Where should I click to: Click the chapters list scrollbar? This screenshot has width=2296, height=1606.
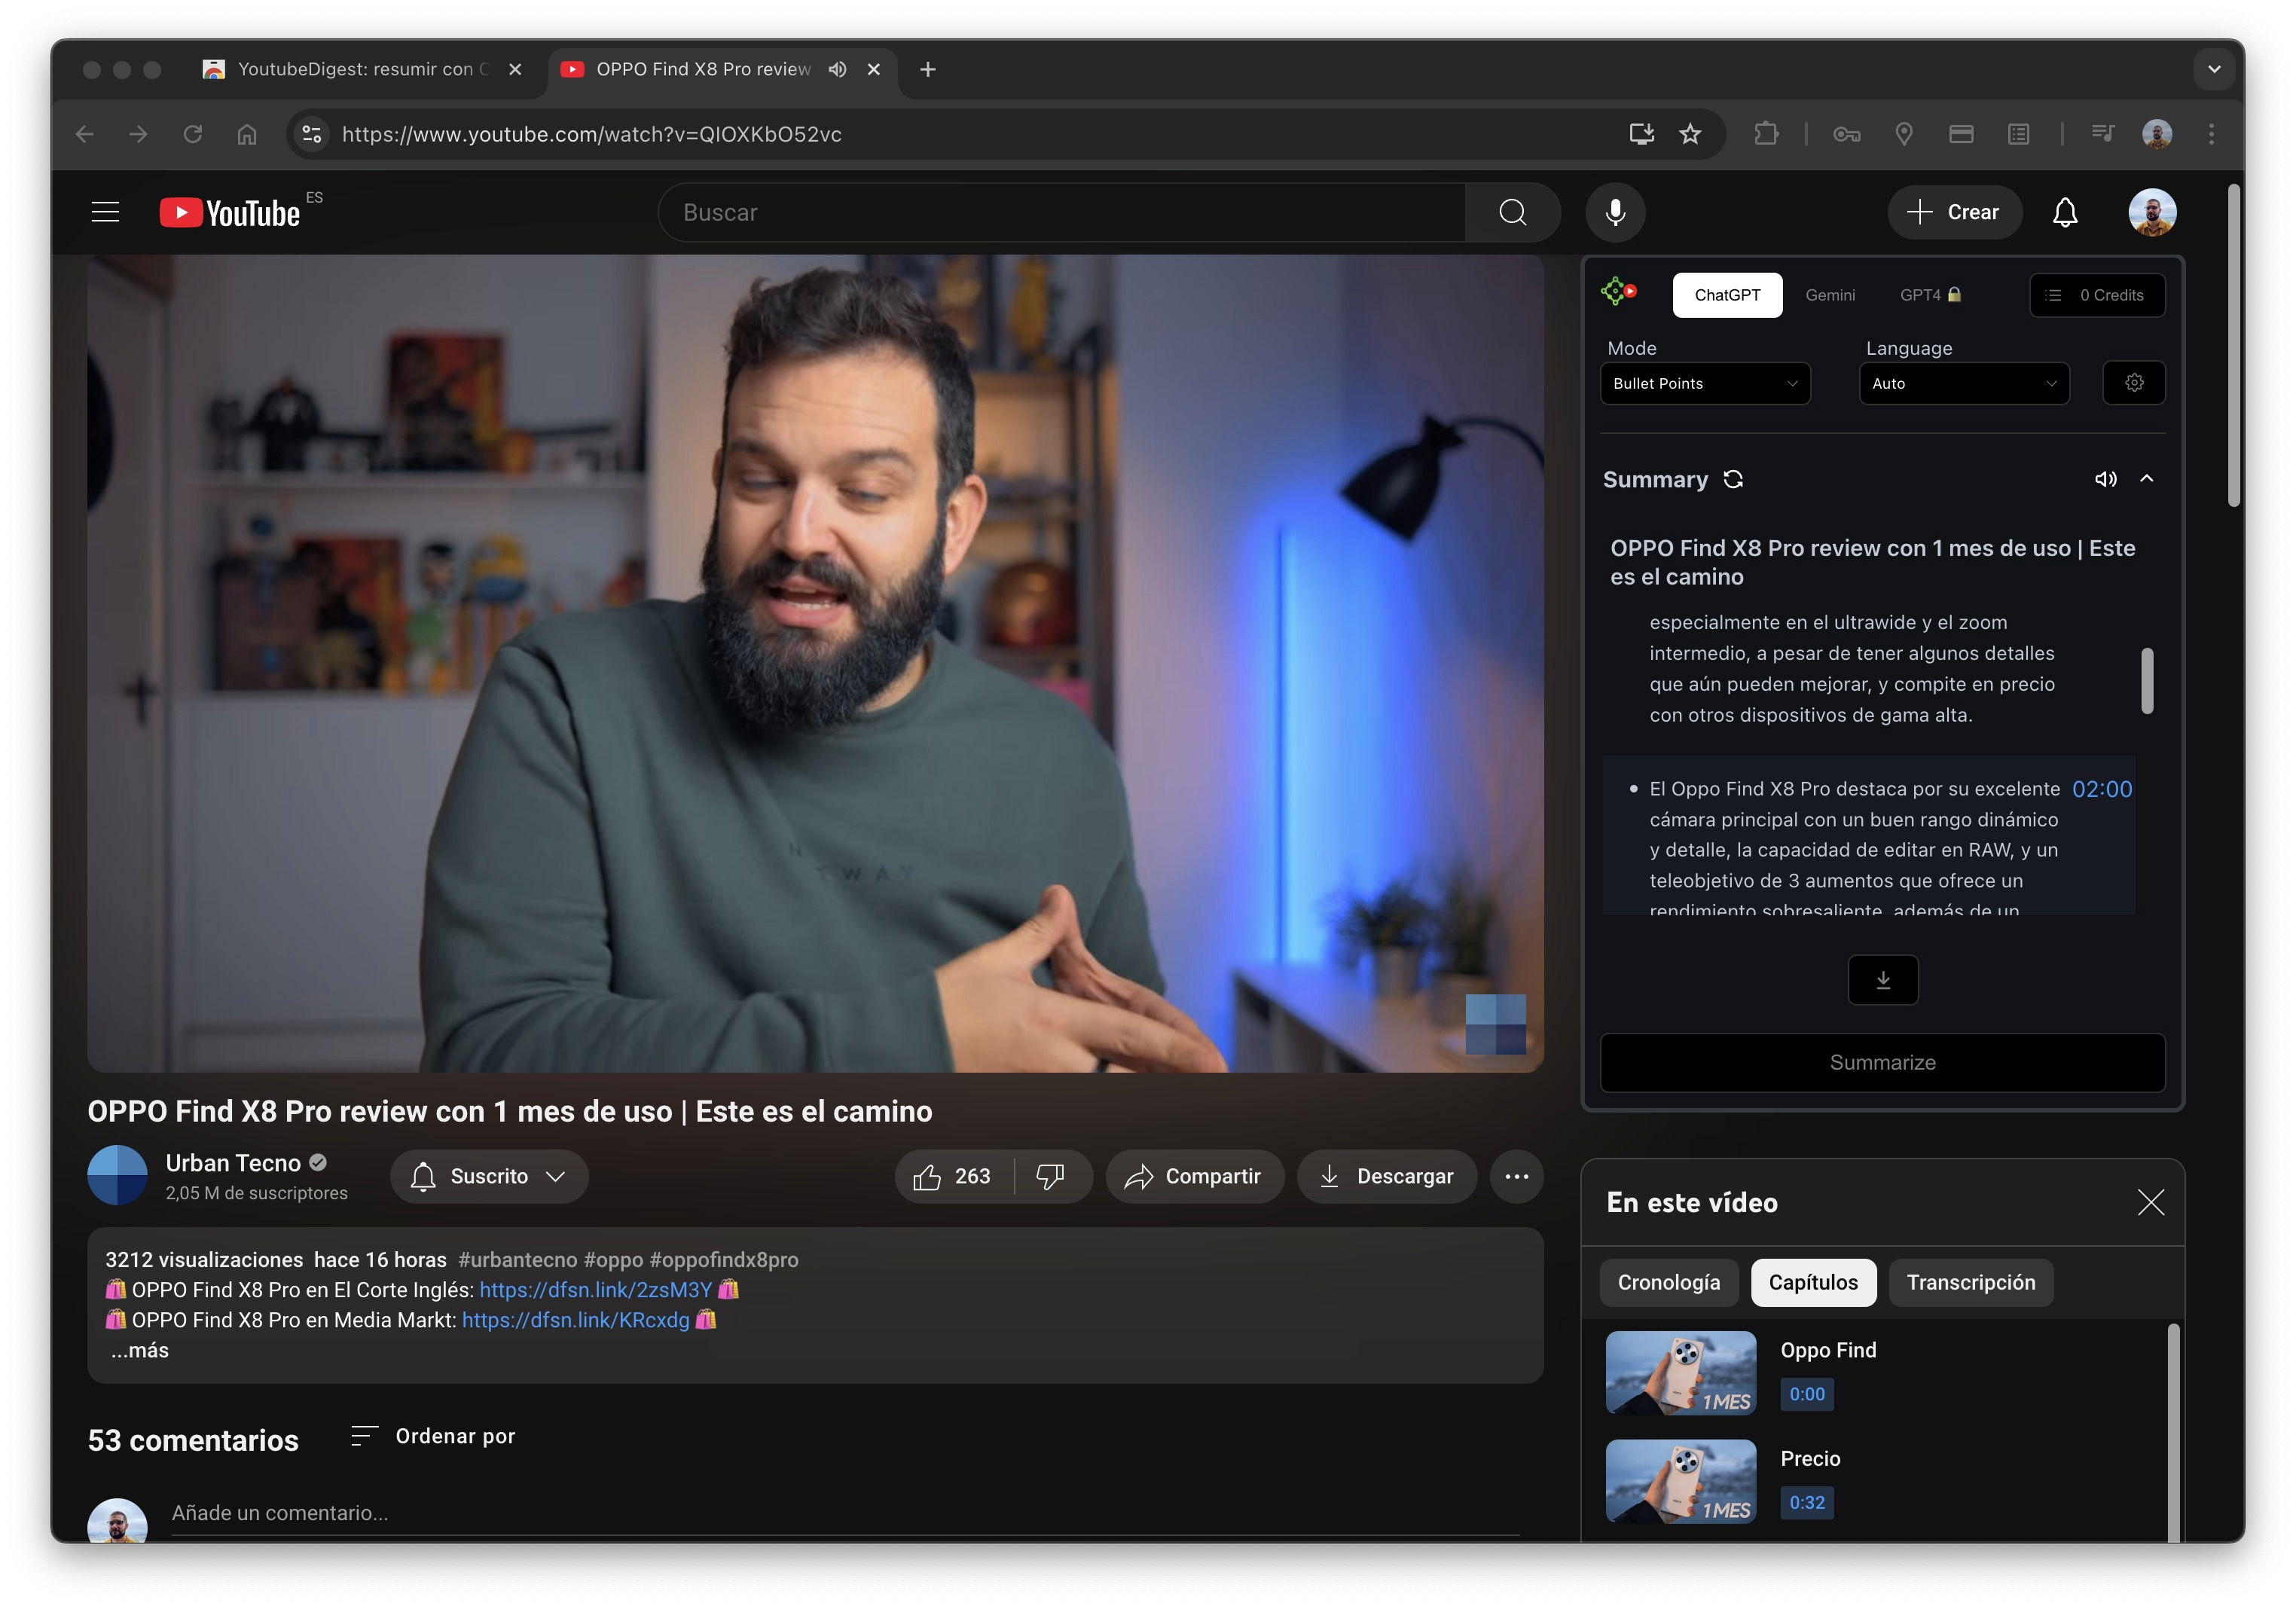(x=2172, y=1432)
